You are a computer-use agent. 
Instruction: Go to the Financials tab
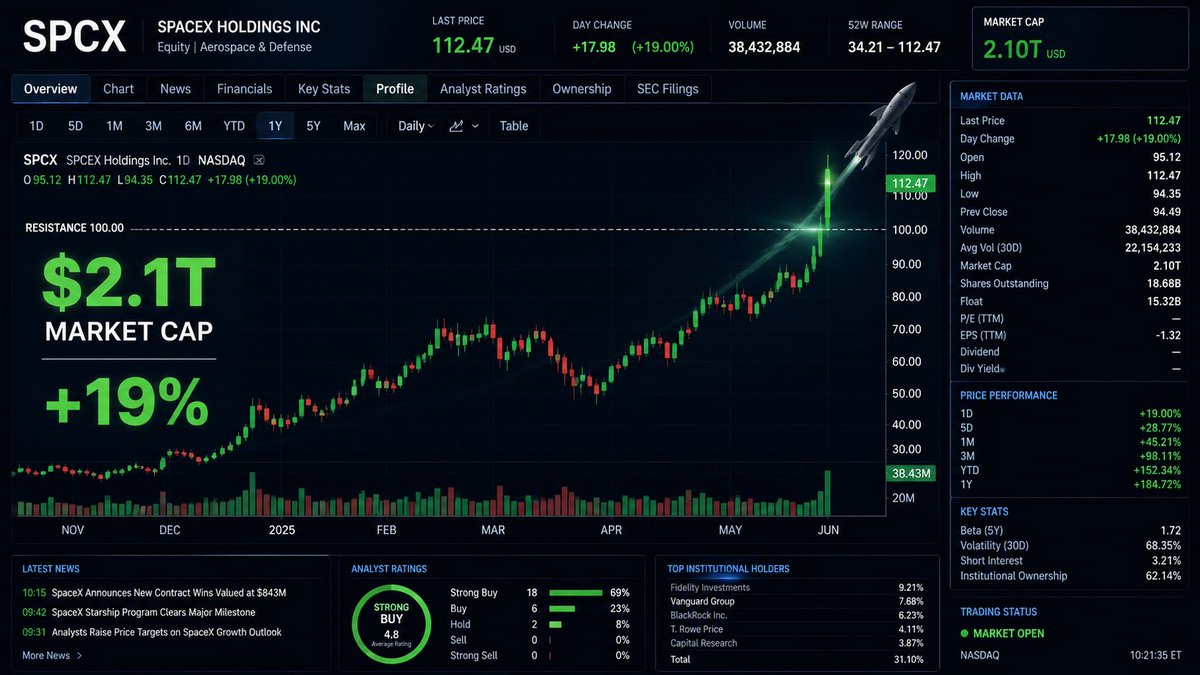point(244,89)
